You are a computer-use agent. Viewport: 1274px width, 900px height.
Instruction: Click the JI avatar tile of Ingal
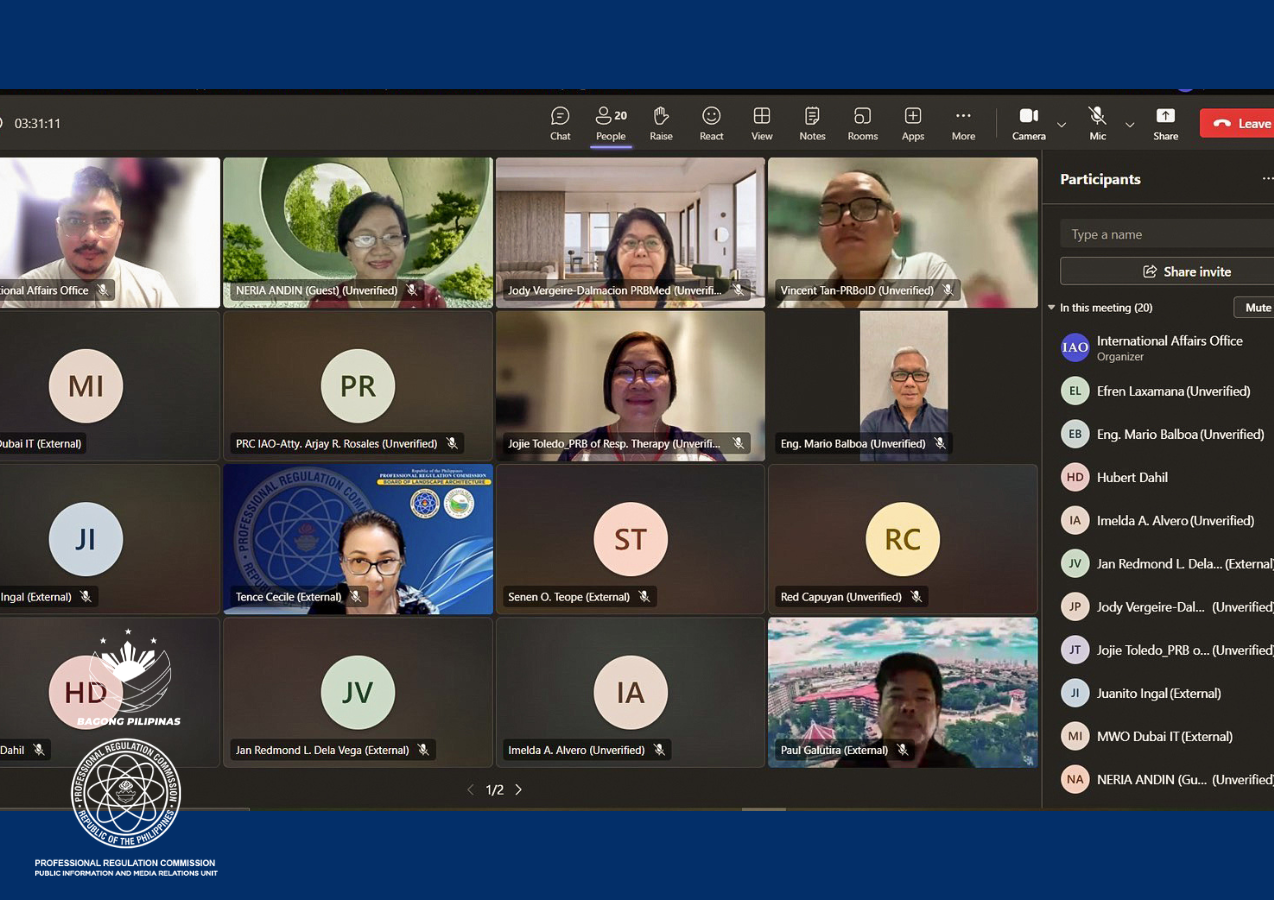click(x=86, y=539)
